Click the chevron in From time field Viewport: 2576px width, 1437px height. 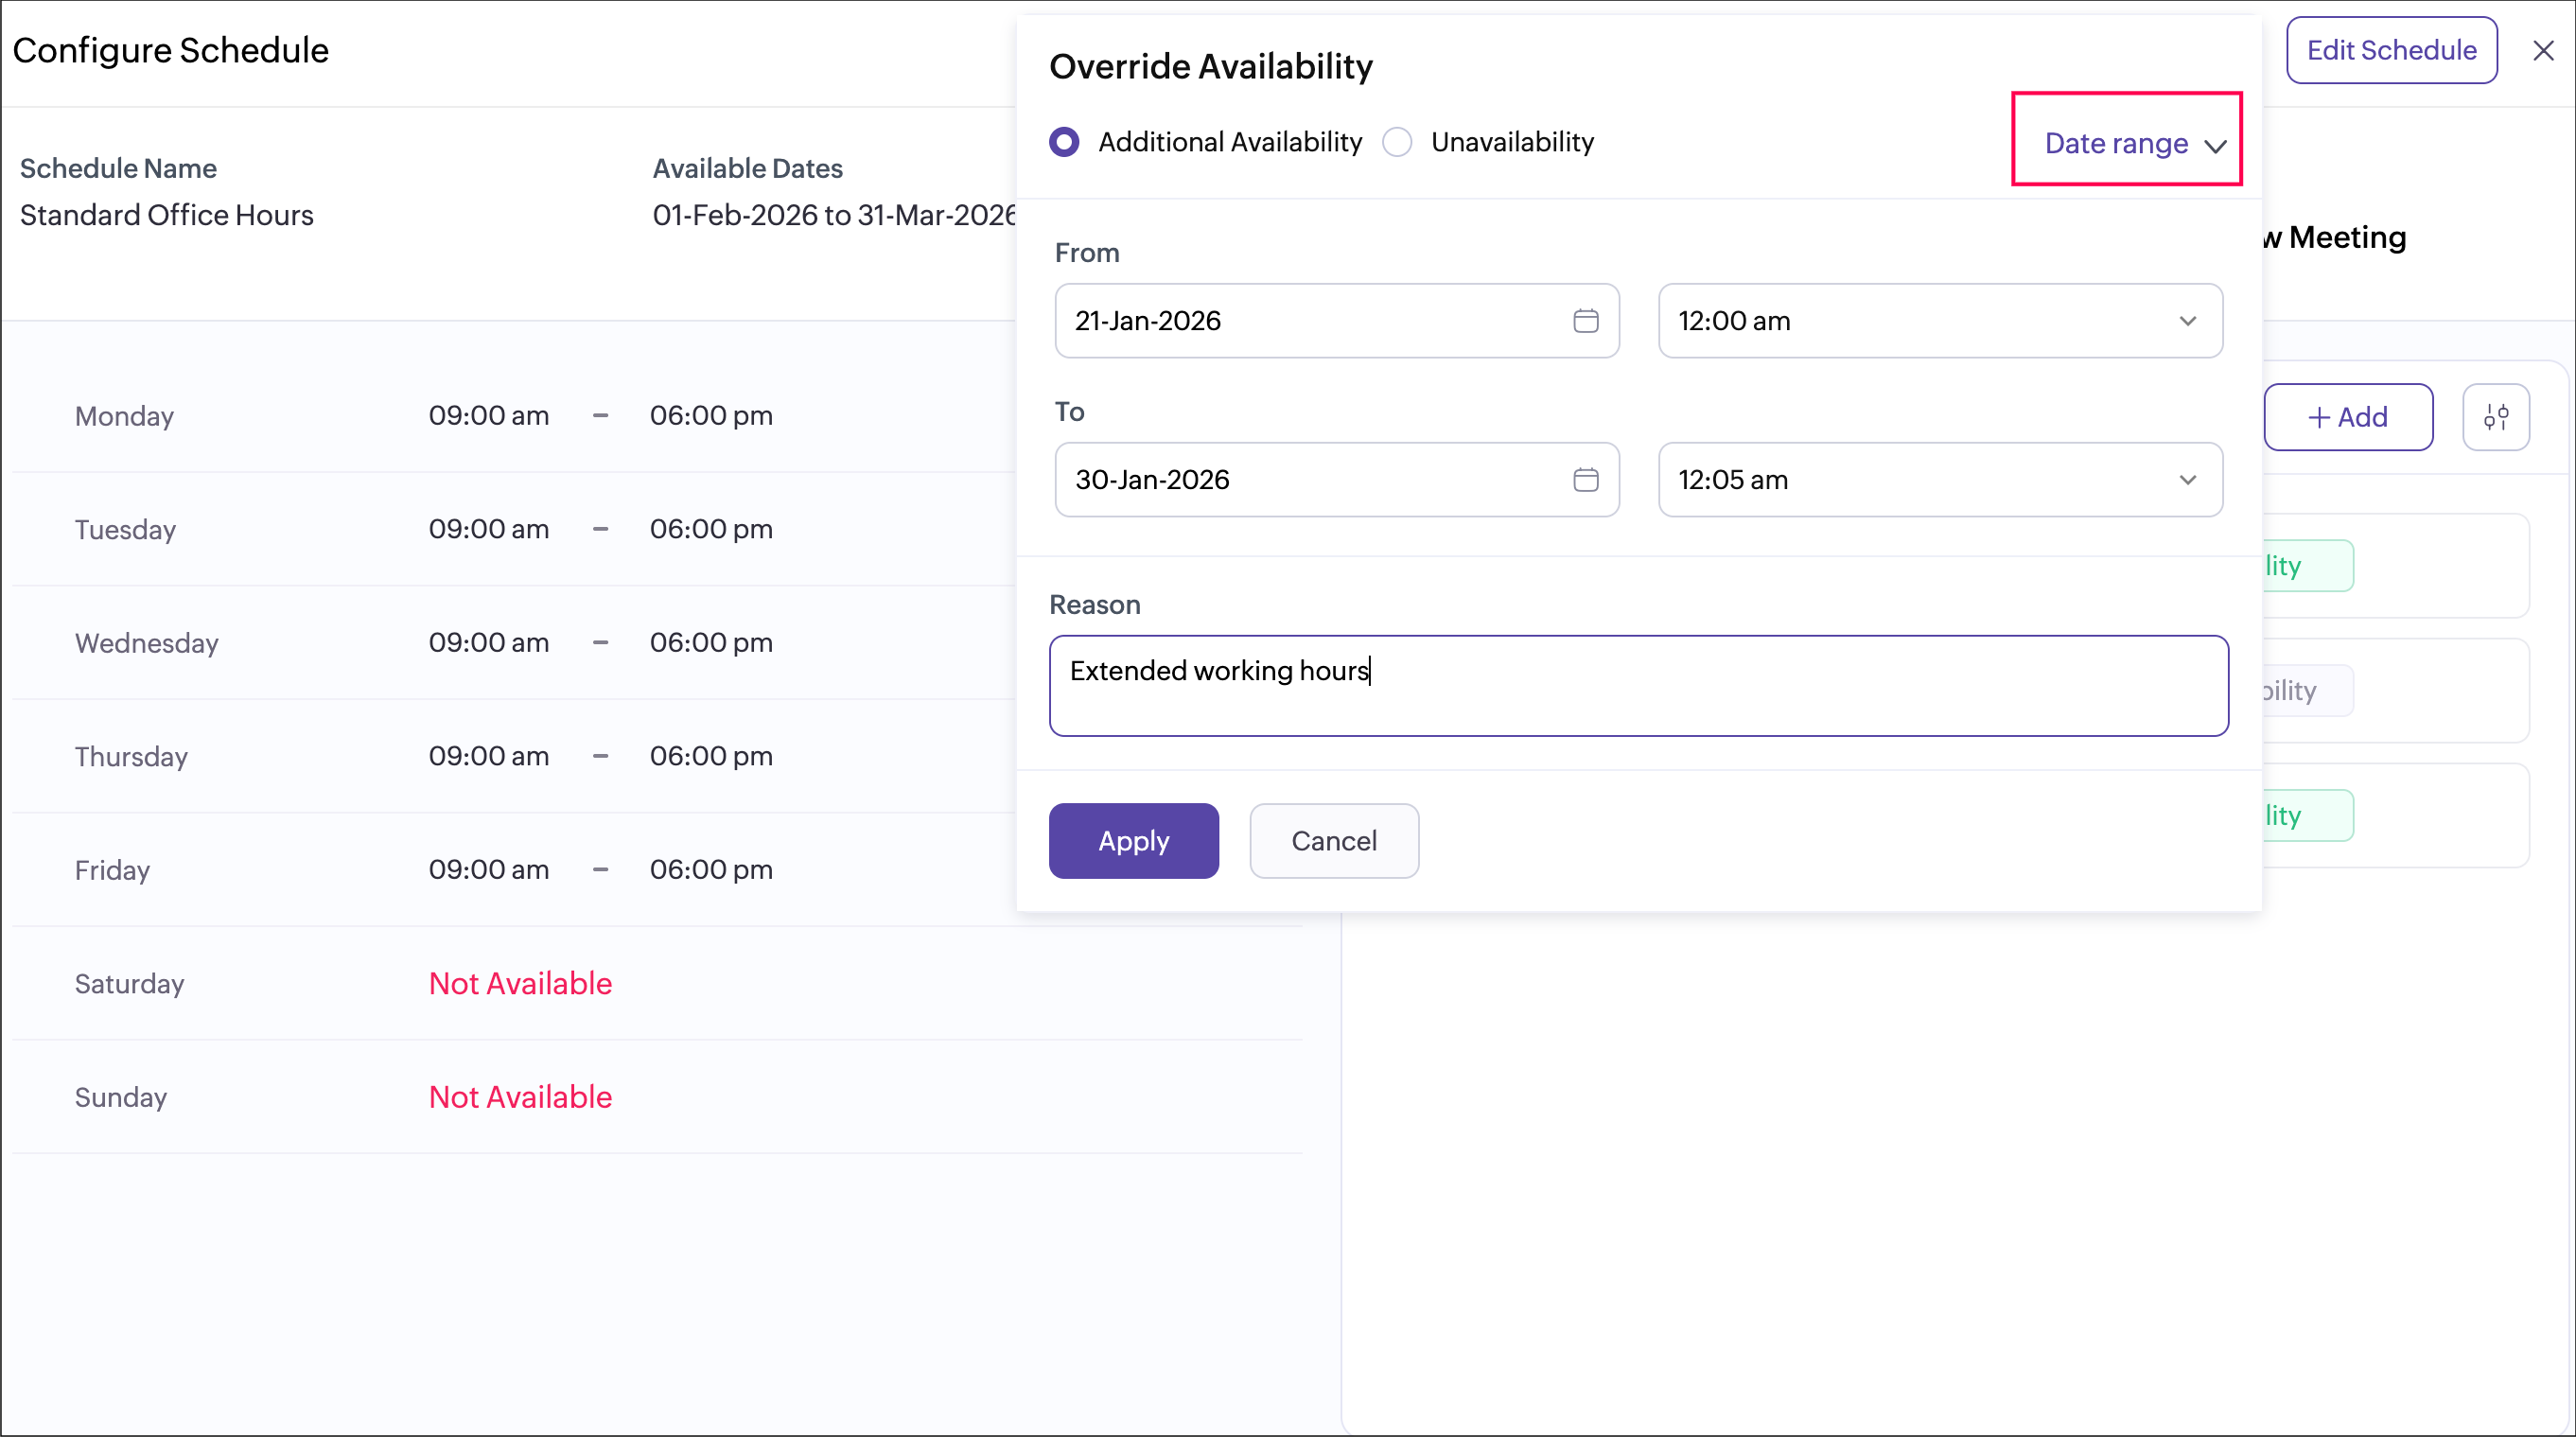click(2187, 321)
